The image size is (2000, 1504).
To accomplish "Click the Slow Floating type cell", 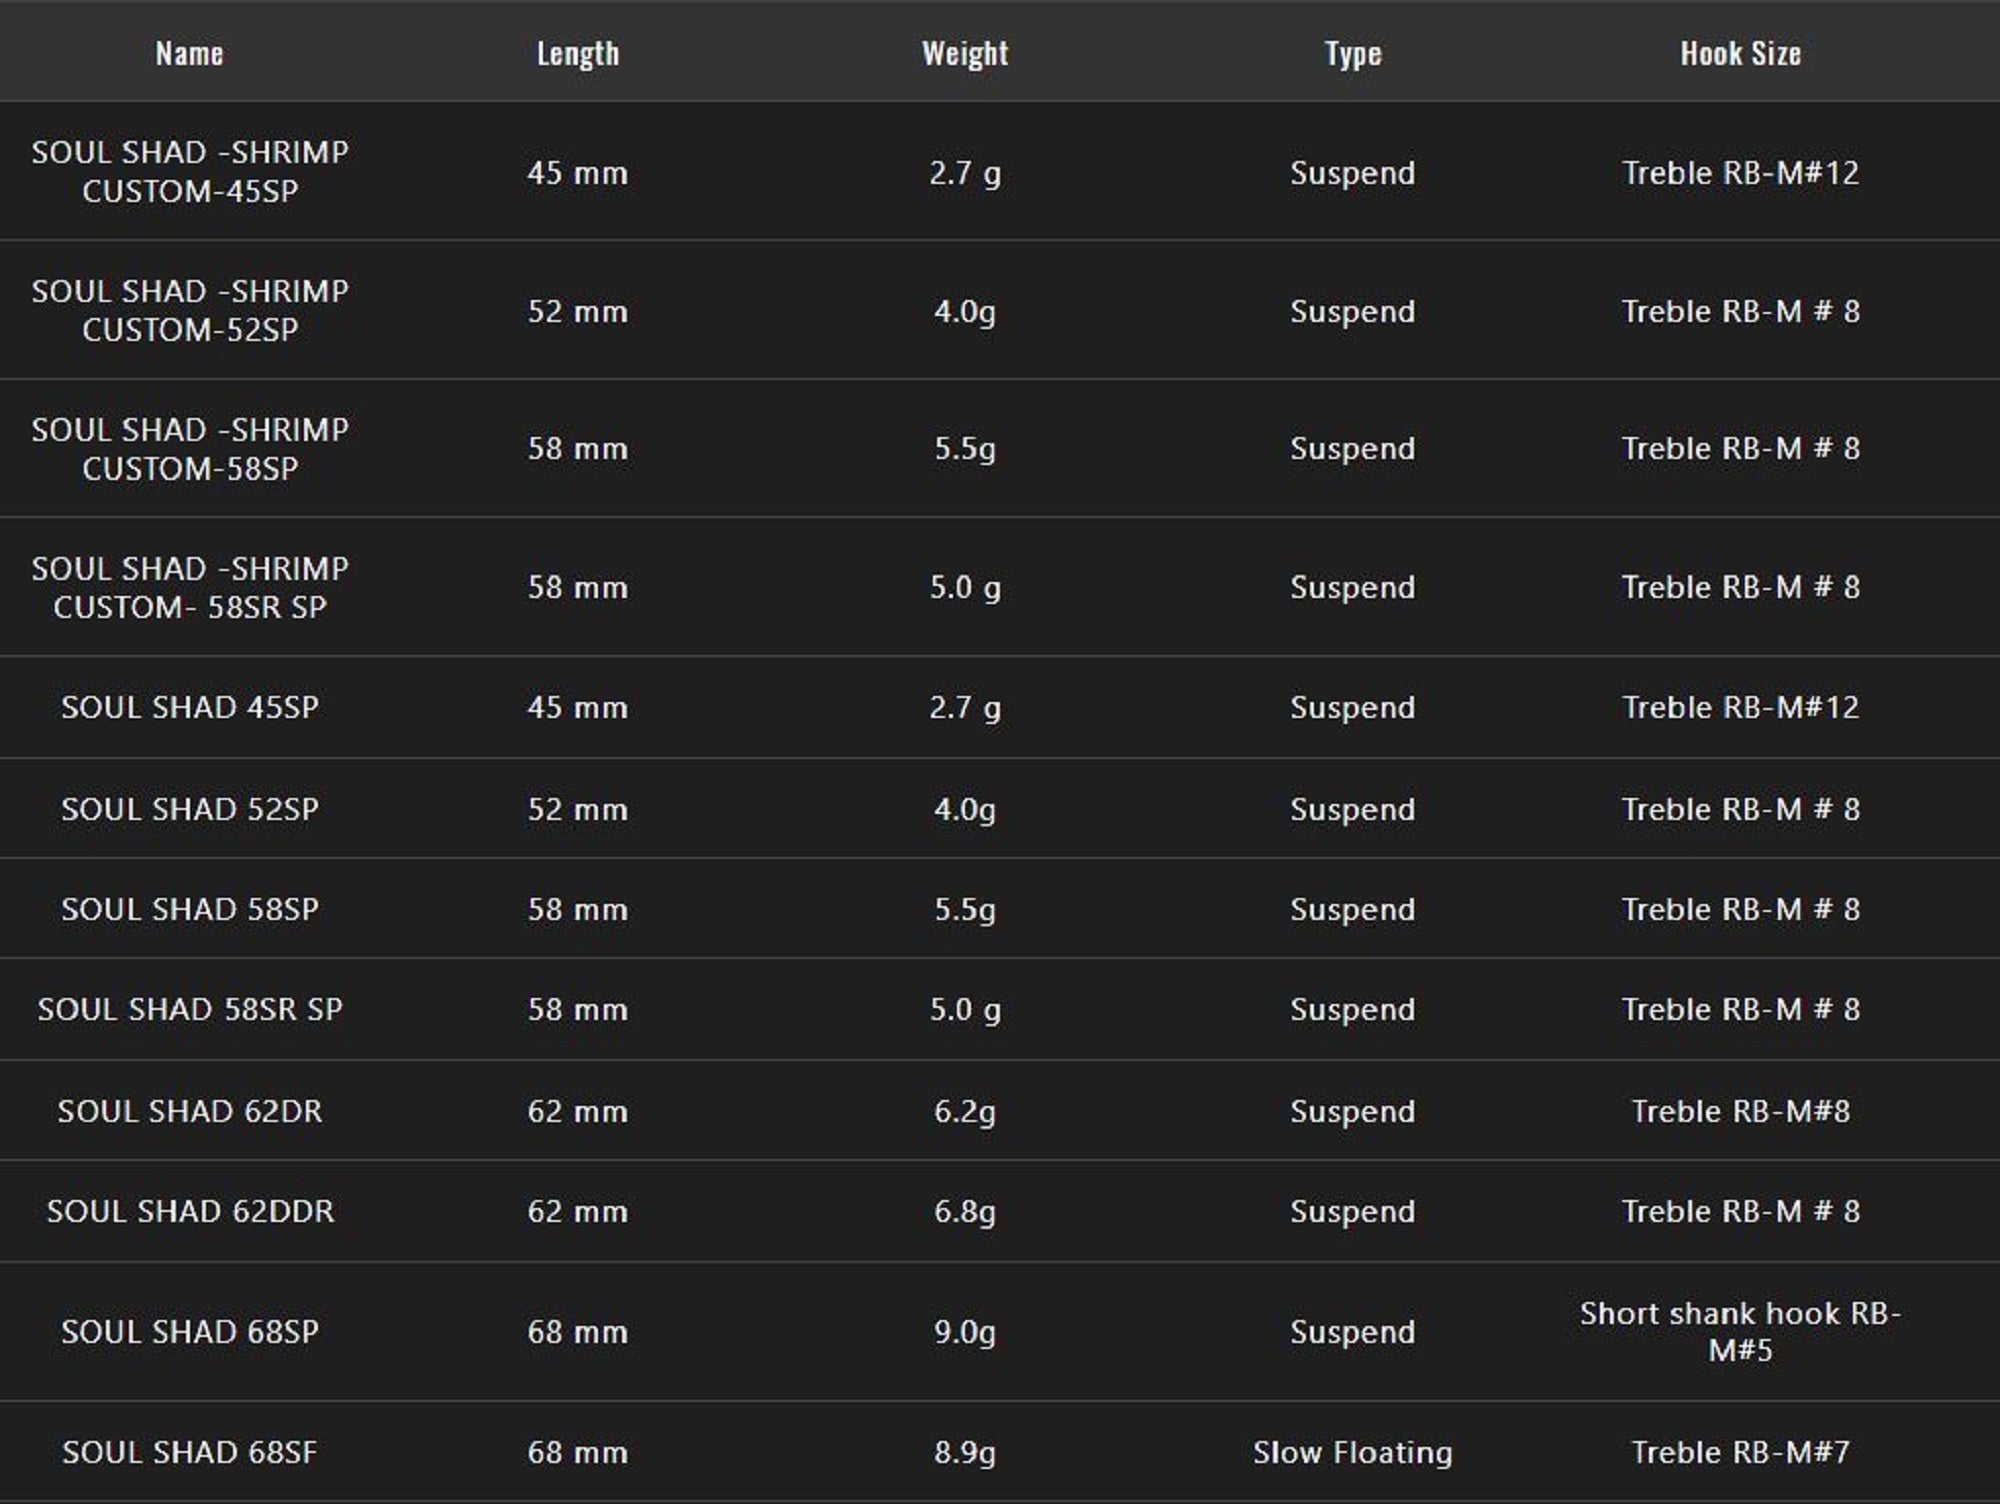I will [x=1352, y=1452].
